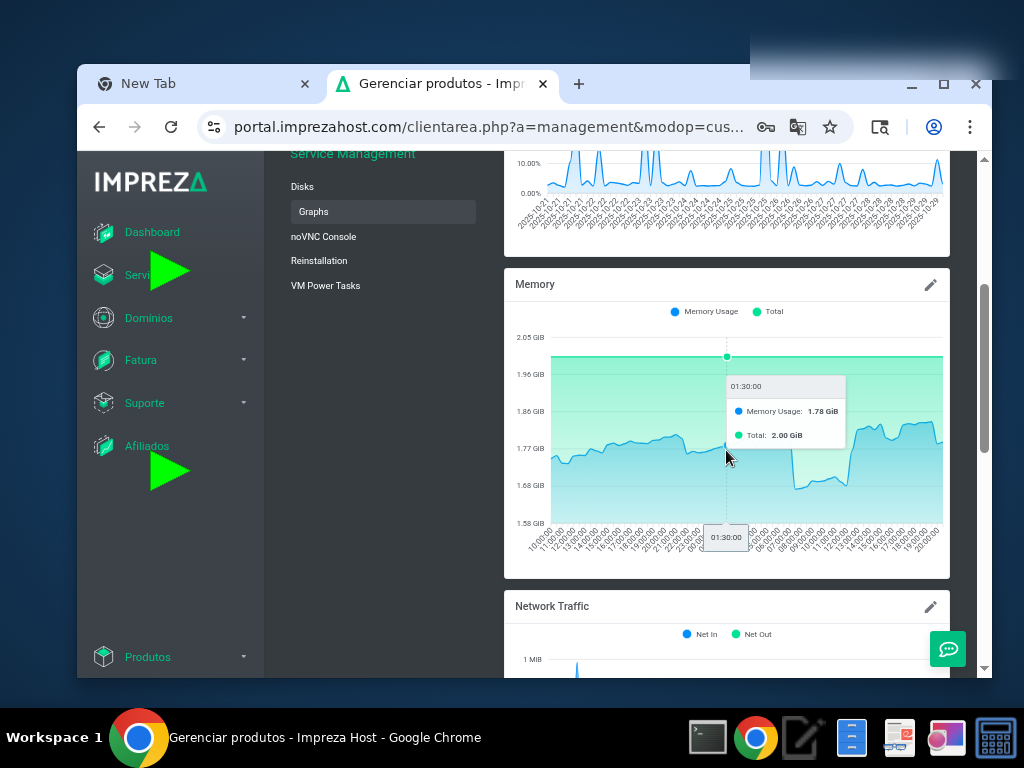Open Chrome three-dot menu
The image size is (1024, 768).
[970, 127]
